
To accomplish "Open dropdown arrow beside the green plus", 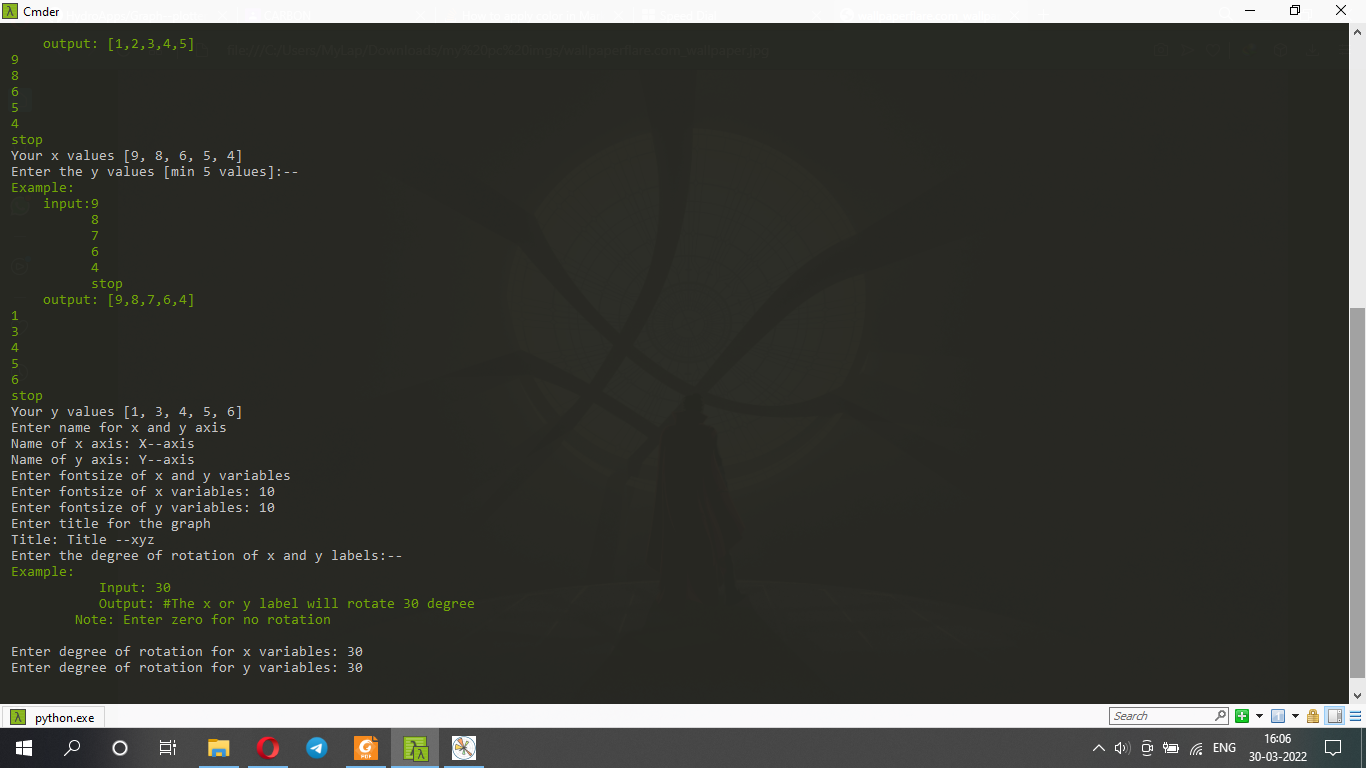I will pyautogui.click(x=1259, y=716).
